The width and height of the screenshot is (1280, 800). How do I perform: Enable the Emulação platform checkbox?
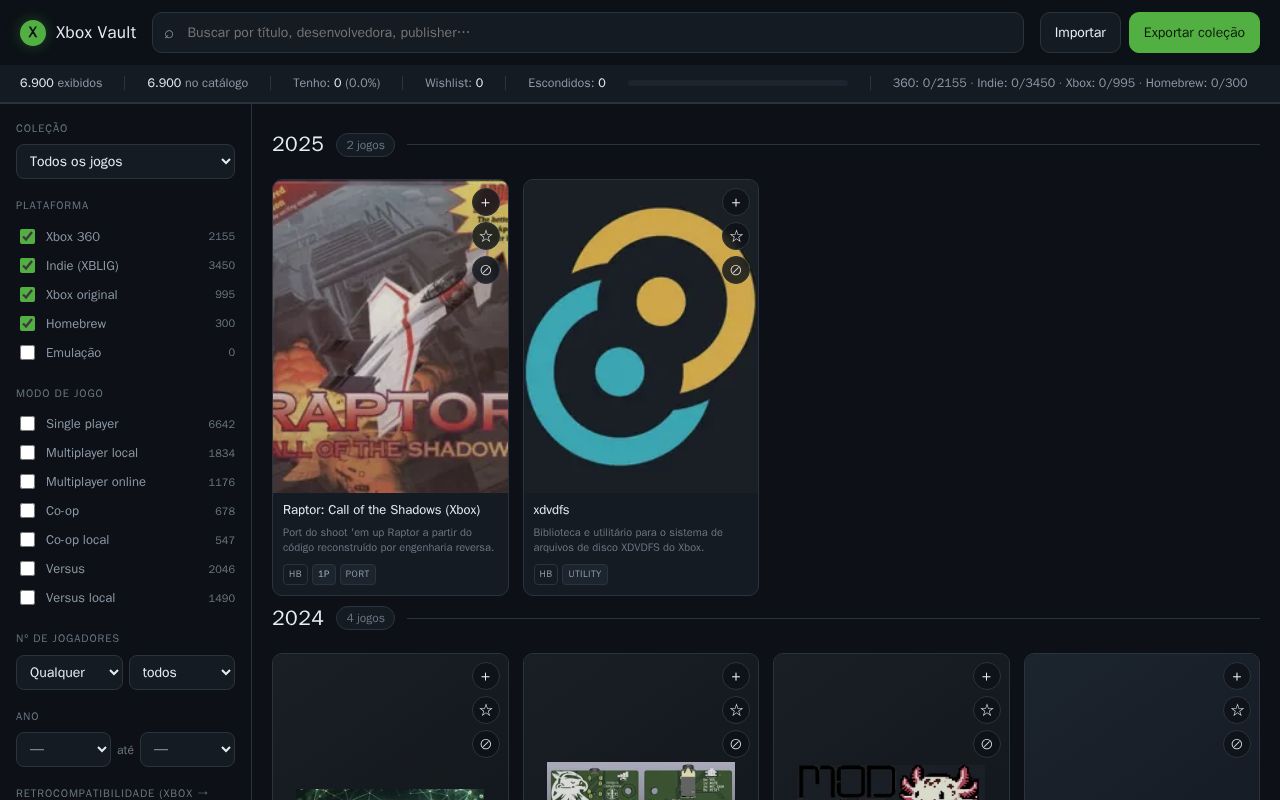[x=28, y=353]
